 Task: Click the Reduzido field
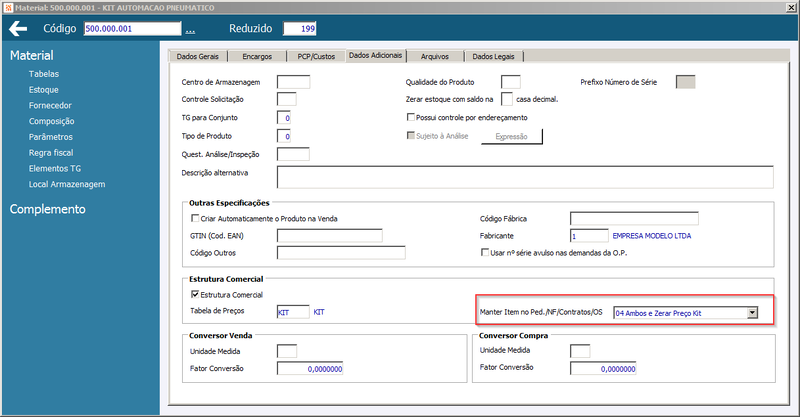pos(300,29)
